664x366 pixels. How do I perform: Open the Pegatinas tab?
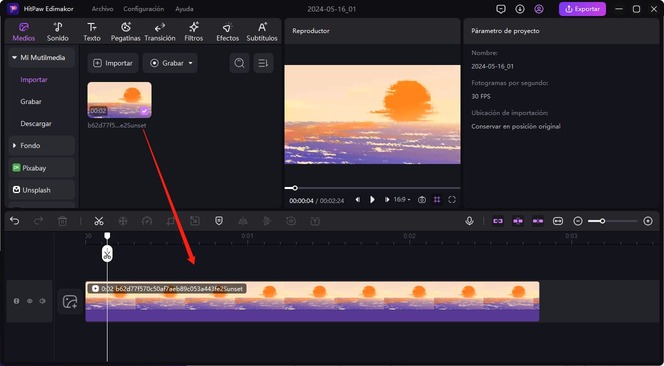126,32
